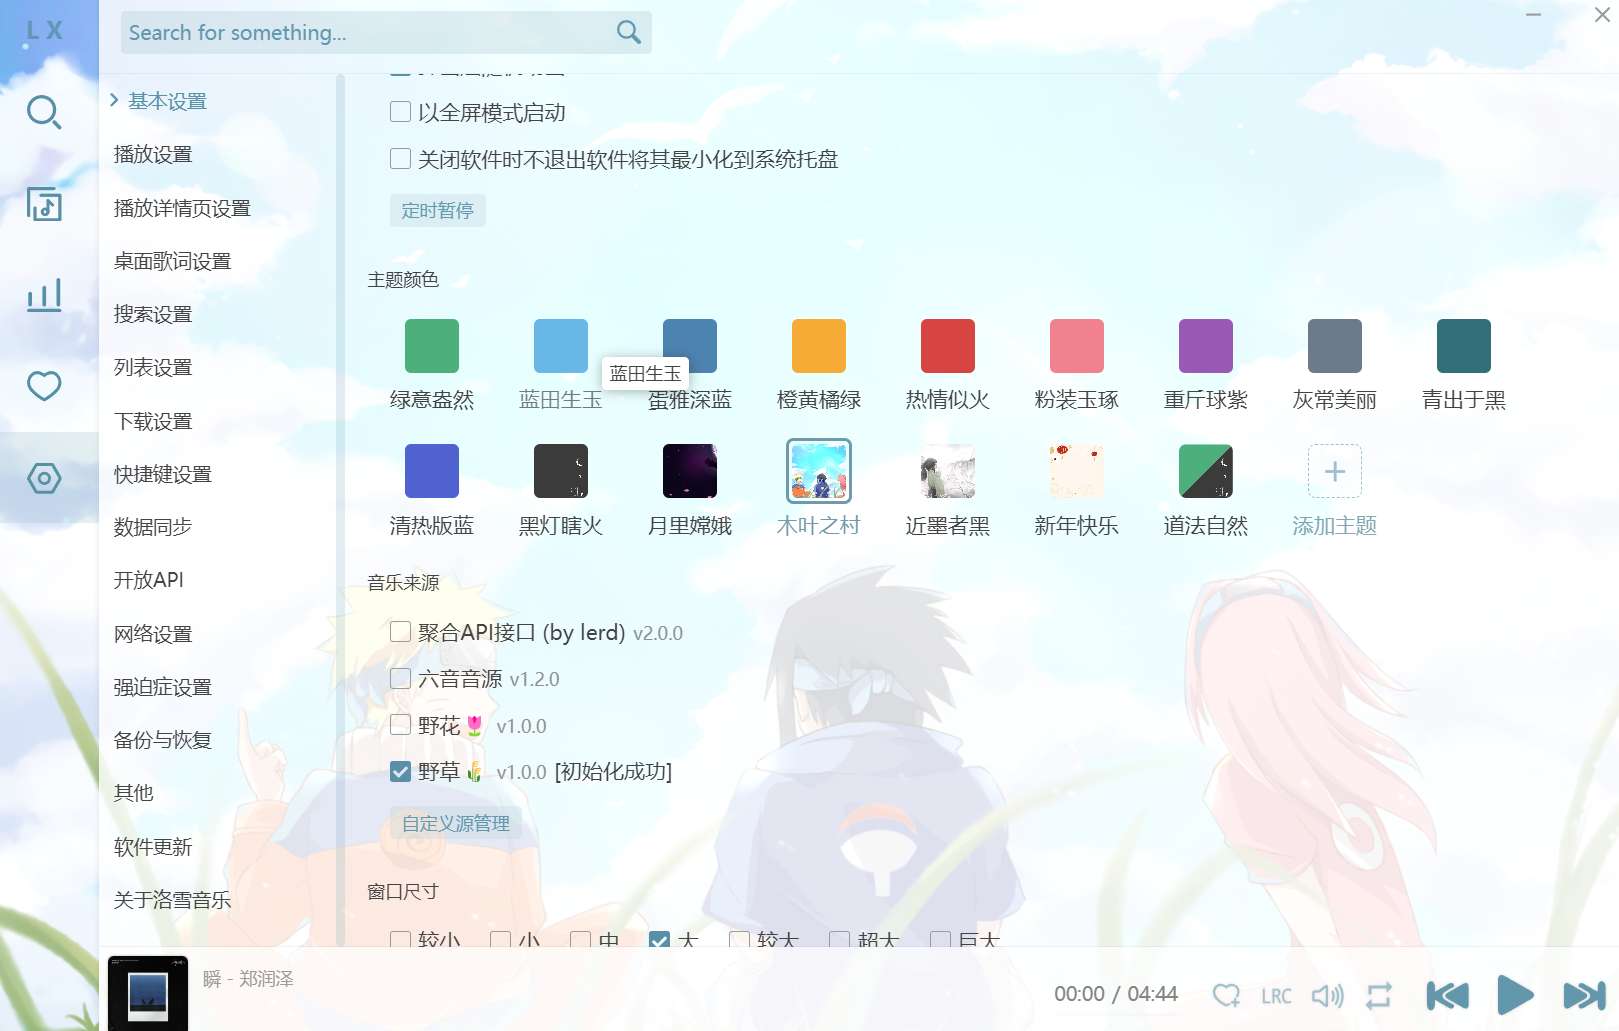Screen dimensions: 1619x1031
Task: Skip to the previous track
Action: [x=1447, y=995]
